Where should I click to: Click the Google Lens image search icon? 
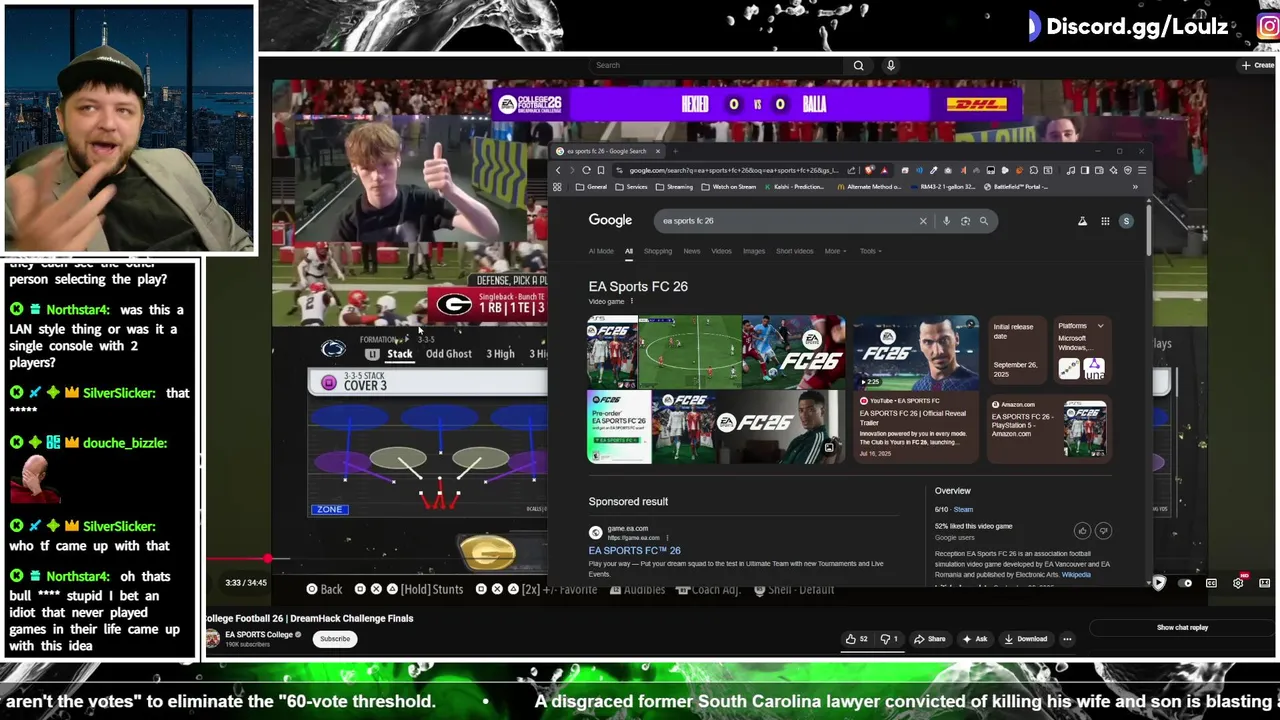click(965, 221)
